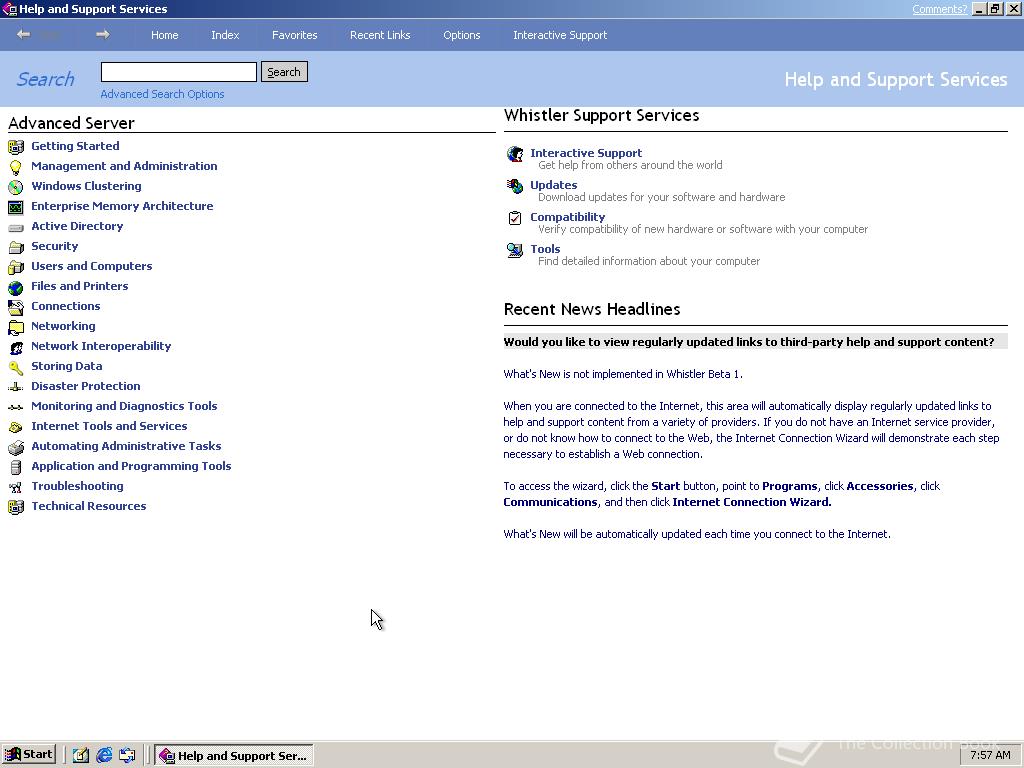Viewport: 1024px width, 768px height.
Task: Open the Technical Resources link
Action: [x=89, y=506]
